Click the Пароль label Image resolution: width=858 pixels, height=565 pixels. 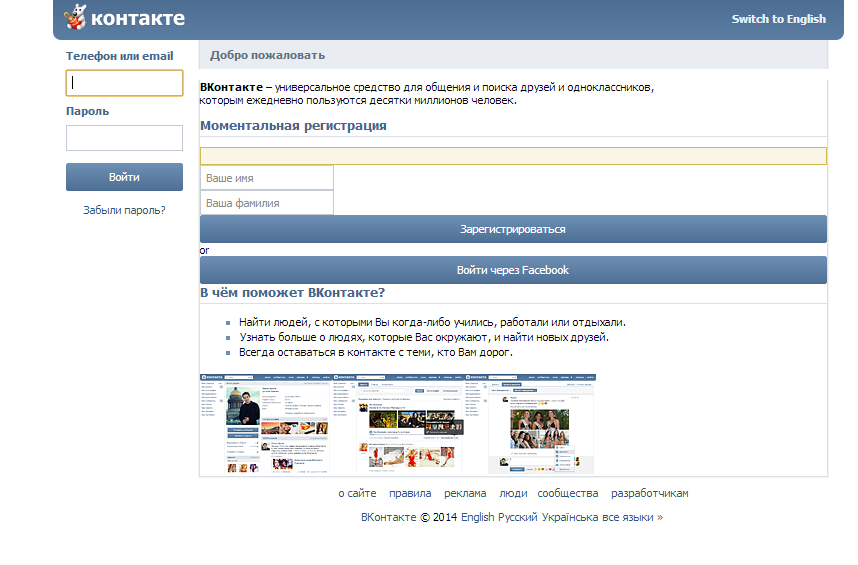point(88,112)
